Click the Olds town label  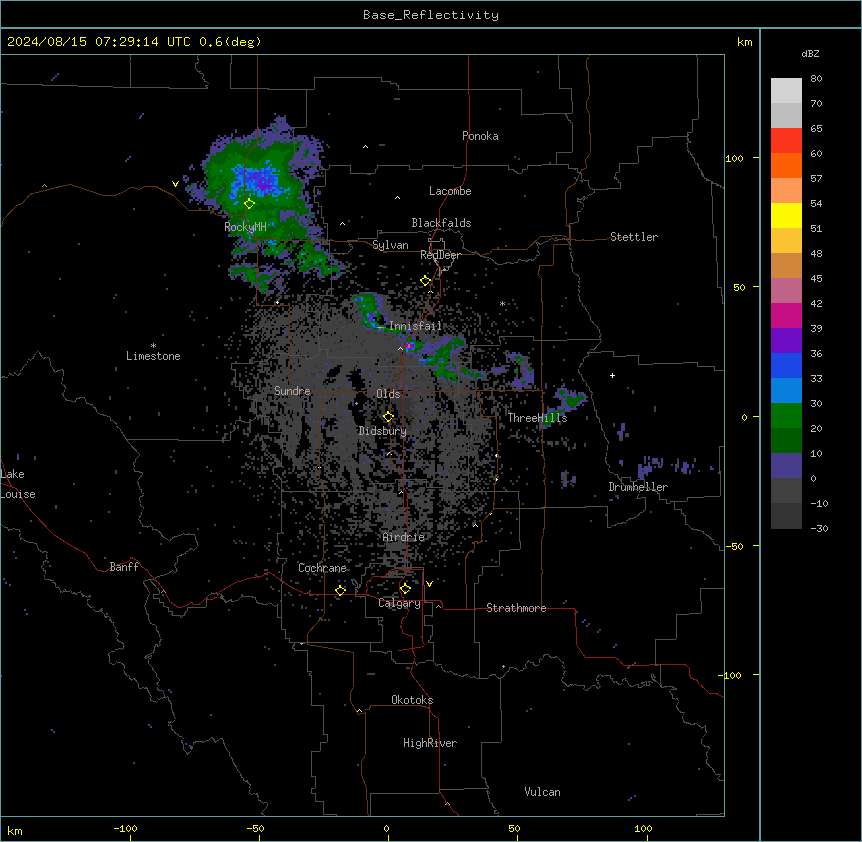click(x=388, y=394)
